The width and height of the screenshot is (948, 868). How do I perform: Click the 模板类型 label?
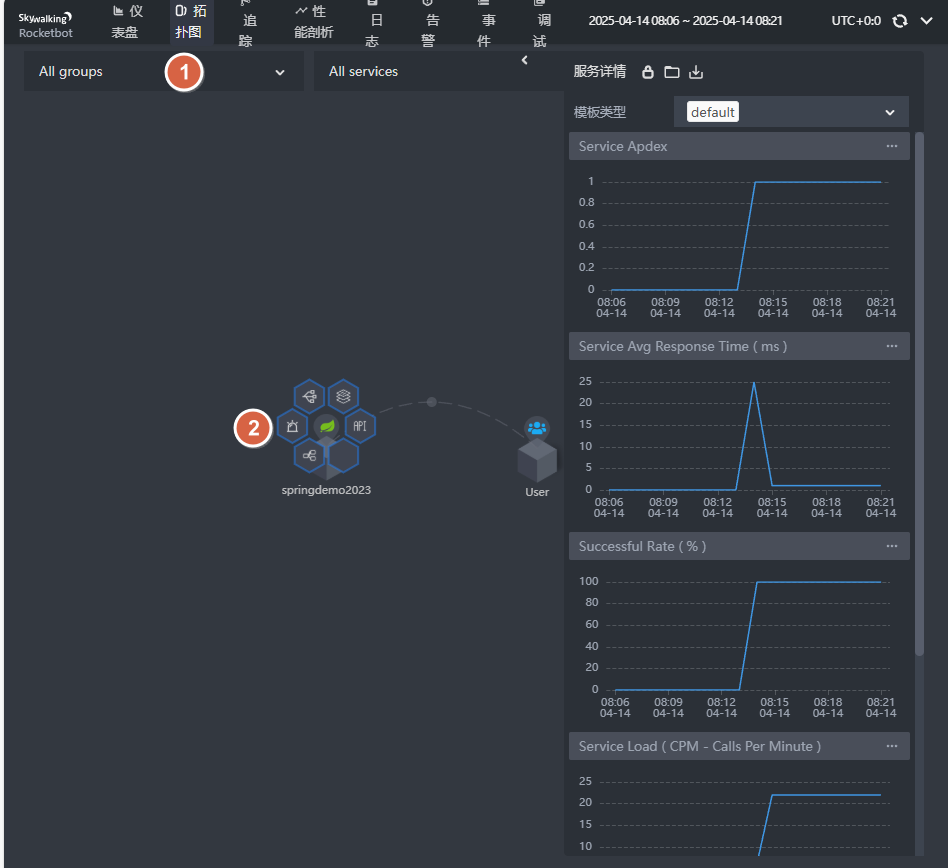[x=600, y=112]
